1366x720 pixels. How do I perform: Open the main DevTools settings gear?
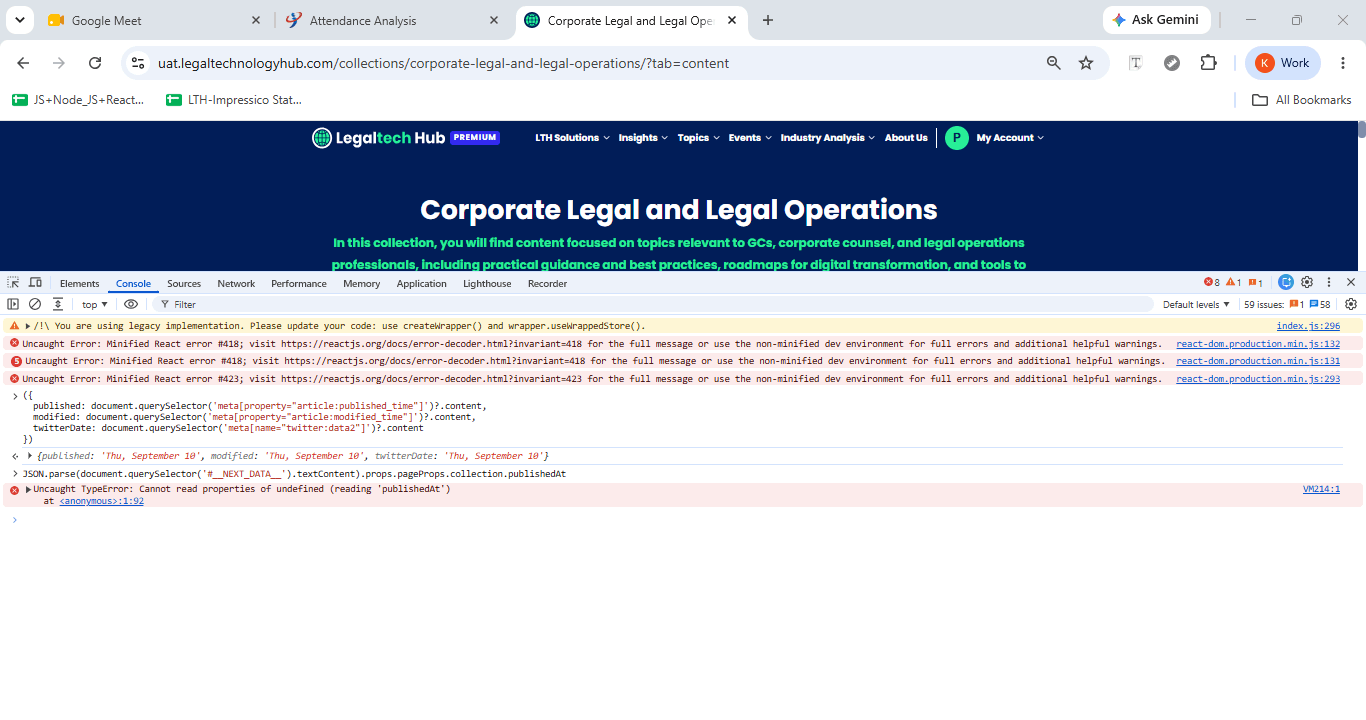pos(1307,283)
